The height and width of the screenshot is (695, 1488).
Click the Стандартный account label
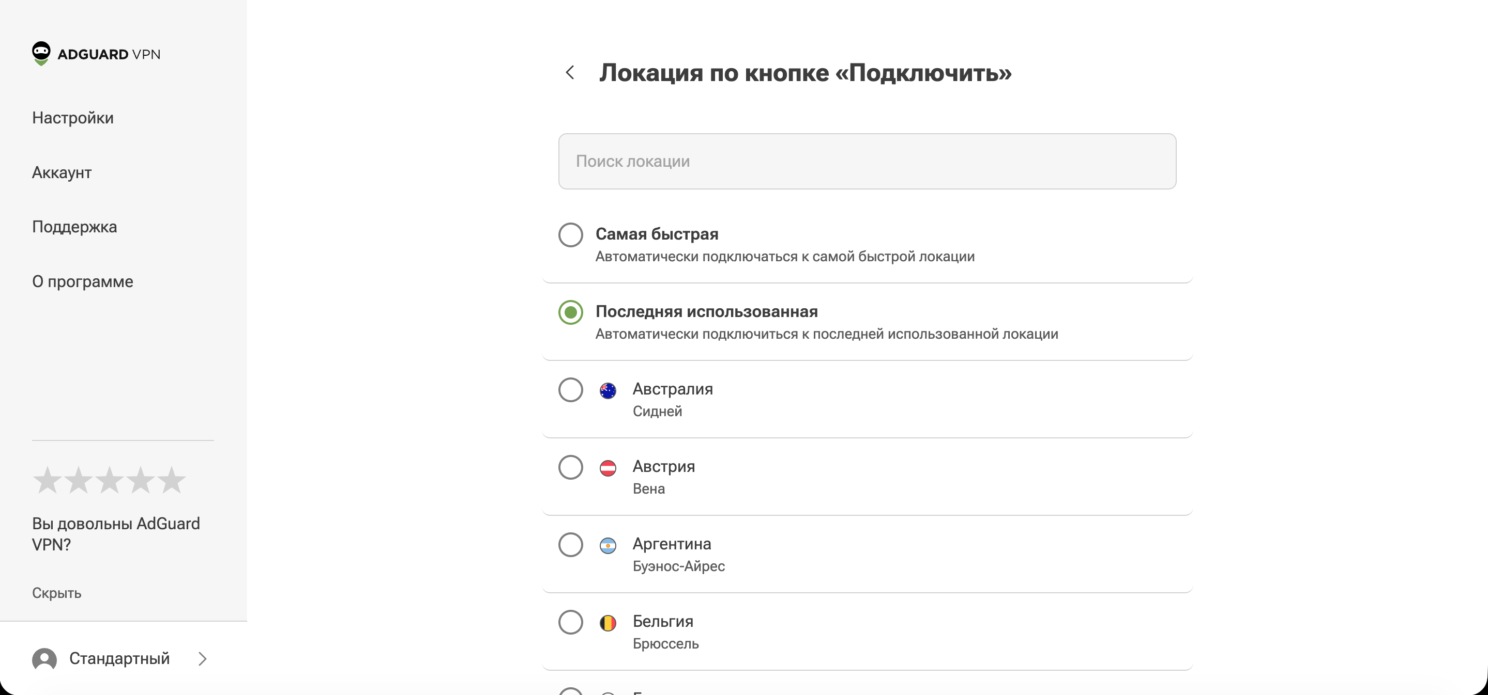coord(119,659)
